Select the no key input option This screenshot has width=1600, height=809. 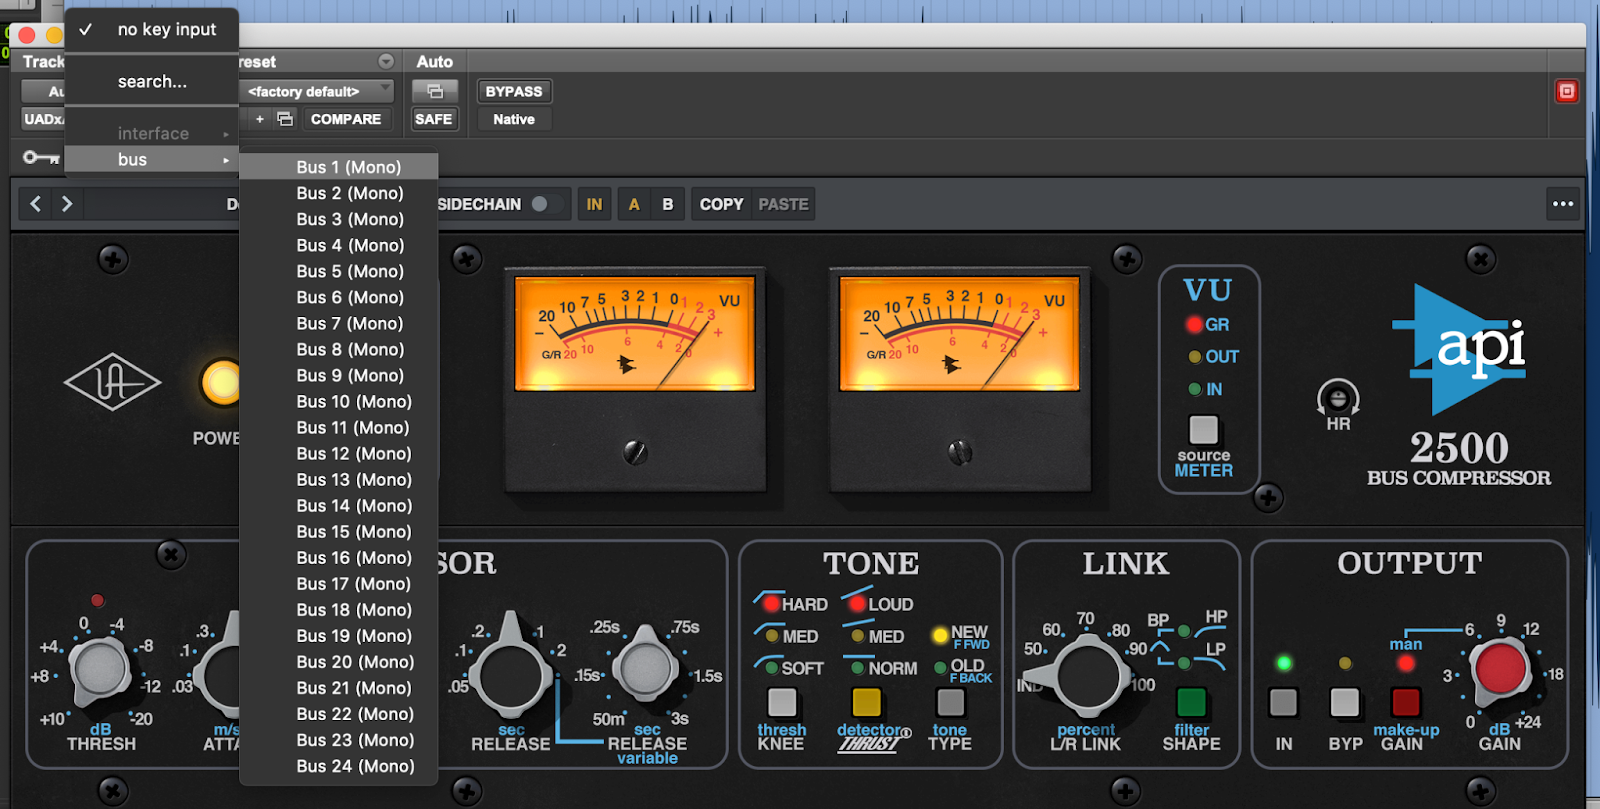tap(152, 30)
